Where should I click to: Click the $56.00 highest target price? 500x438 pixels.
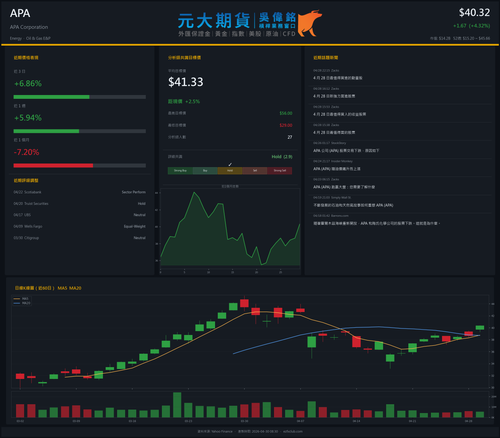tap(286, 113)
